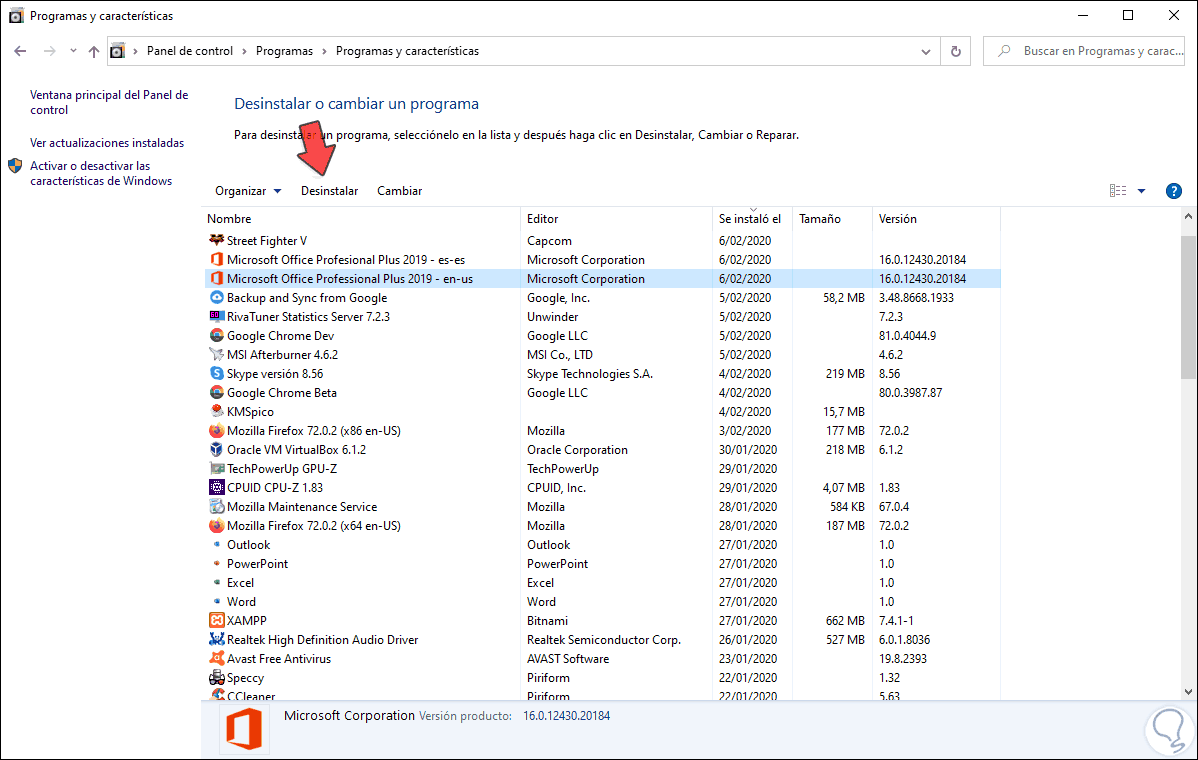This screenshot has width=1198, height=760.
Task: Click Skype Technologies S.A. editor cell
Action: click(x=590, y=374)
